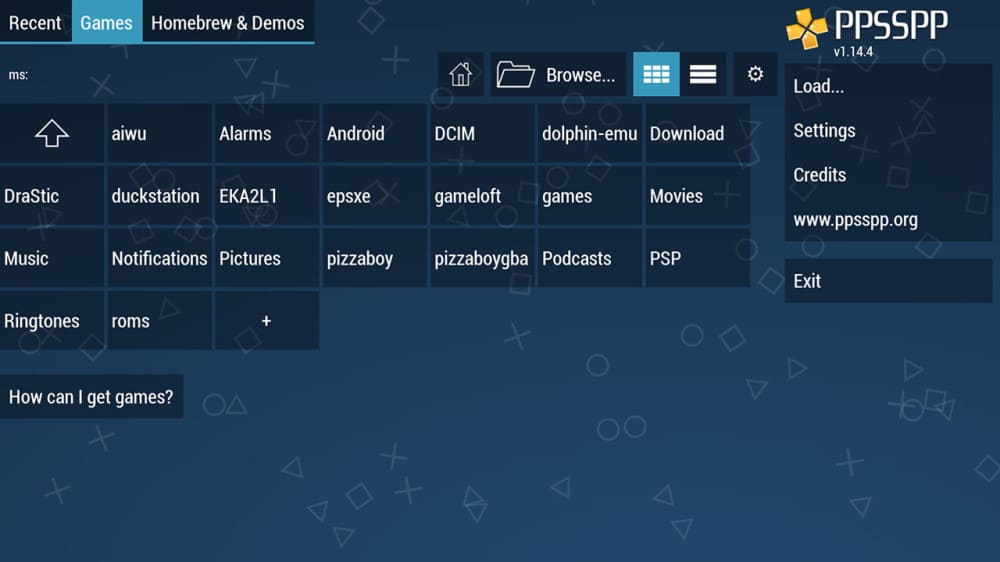Open the Music folder

[x=52, y=258]
